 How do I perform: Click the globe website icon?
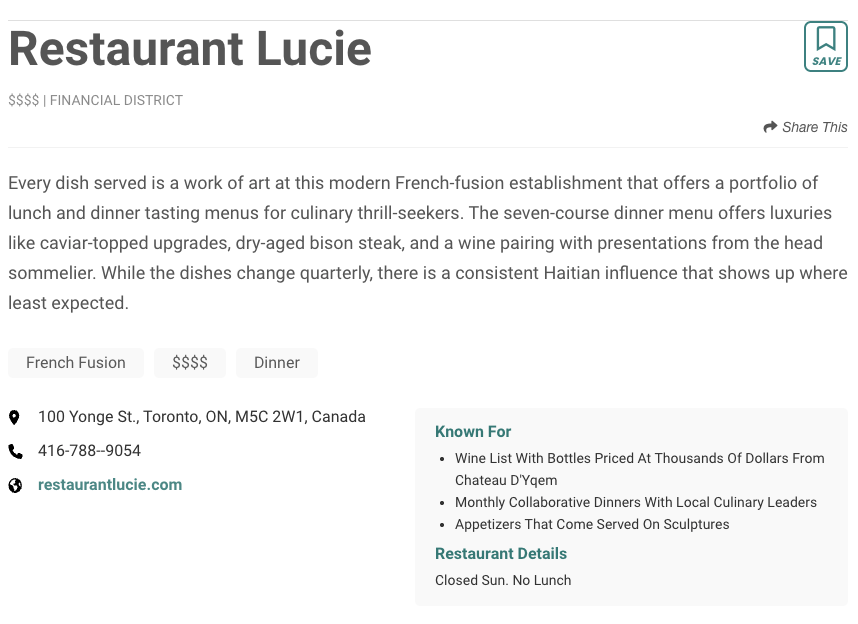coord(15,485)
